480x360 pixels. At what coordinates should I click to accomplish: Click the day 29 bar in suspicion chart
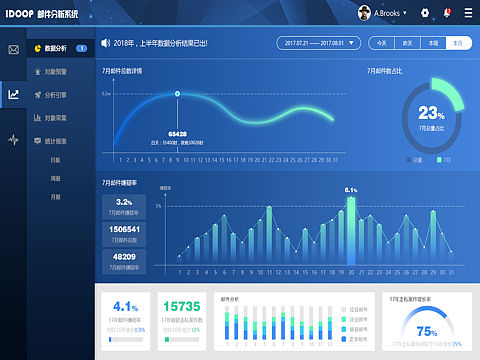(x=433, y=238)
